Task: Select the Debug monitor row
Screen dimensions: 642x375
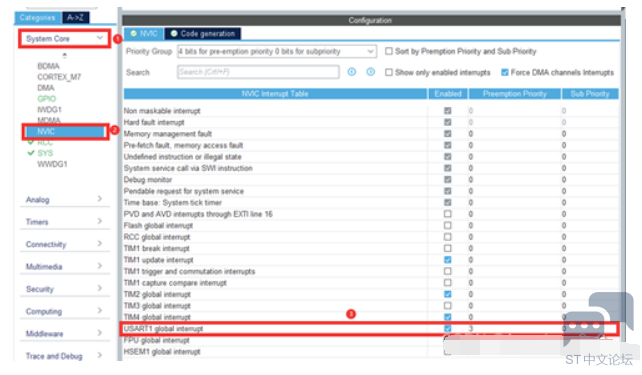Action: pyautogui.click(x=371, y=179)
